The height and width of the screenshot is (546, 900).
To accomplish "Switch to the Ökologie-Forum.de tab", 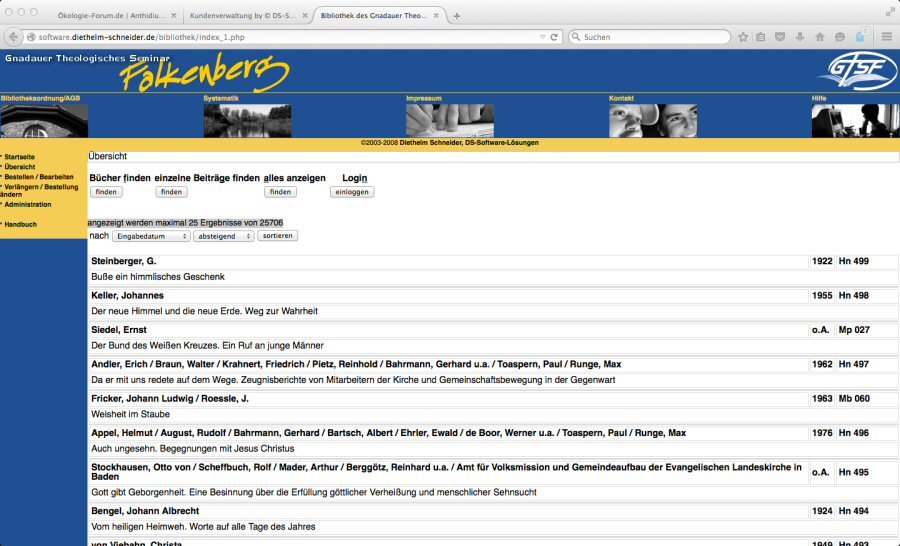I will tap(111, 16).
